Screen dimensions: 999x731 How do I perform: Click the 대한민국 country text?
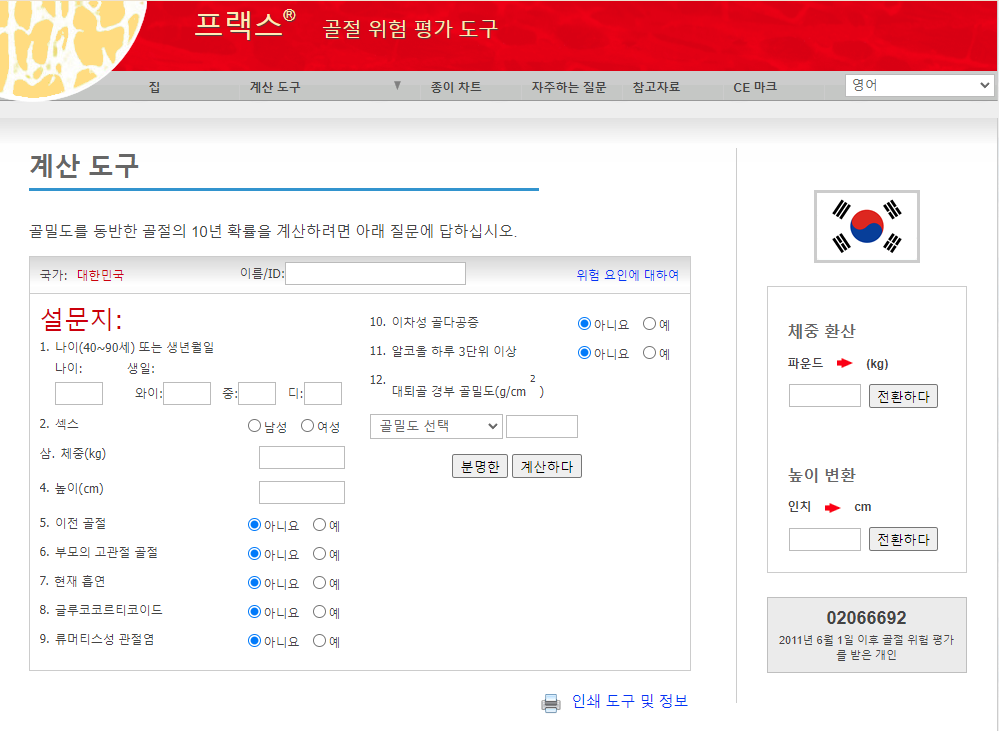tap(101, 275)
